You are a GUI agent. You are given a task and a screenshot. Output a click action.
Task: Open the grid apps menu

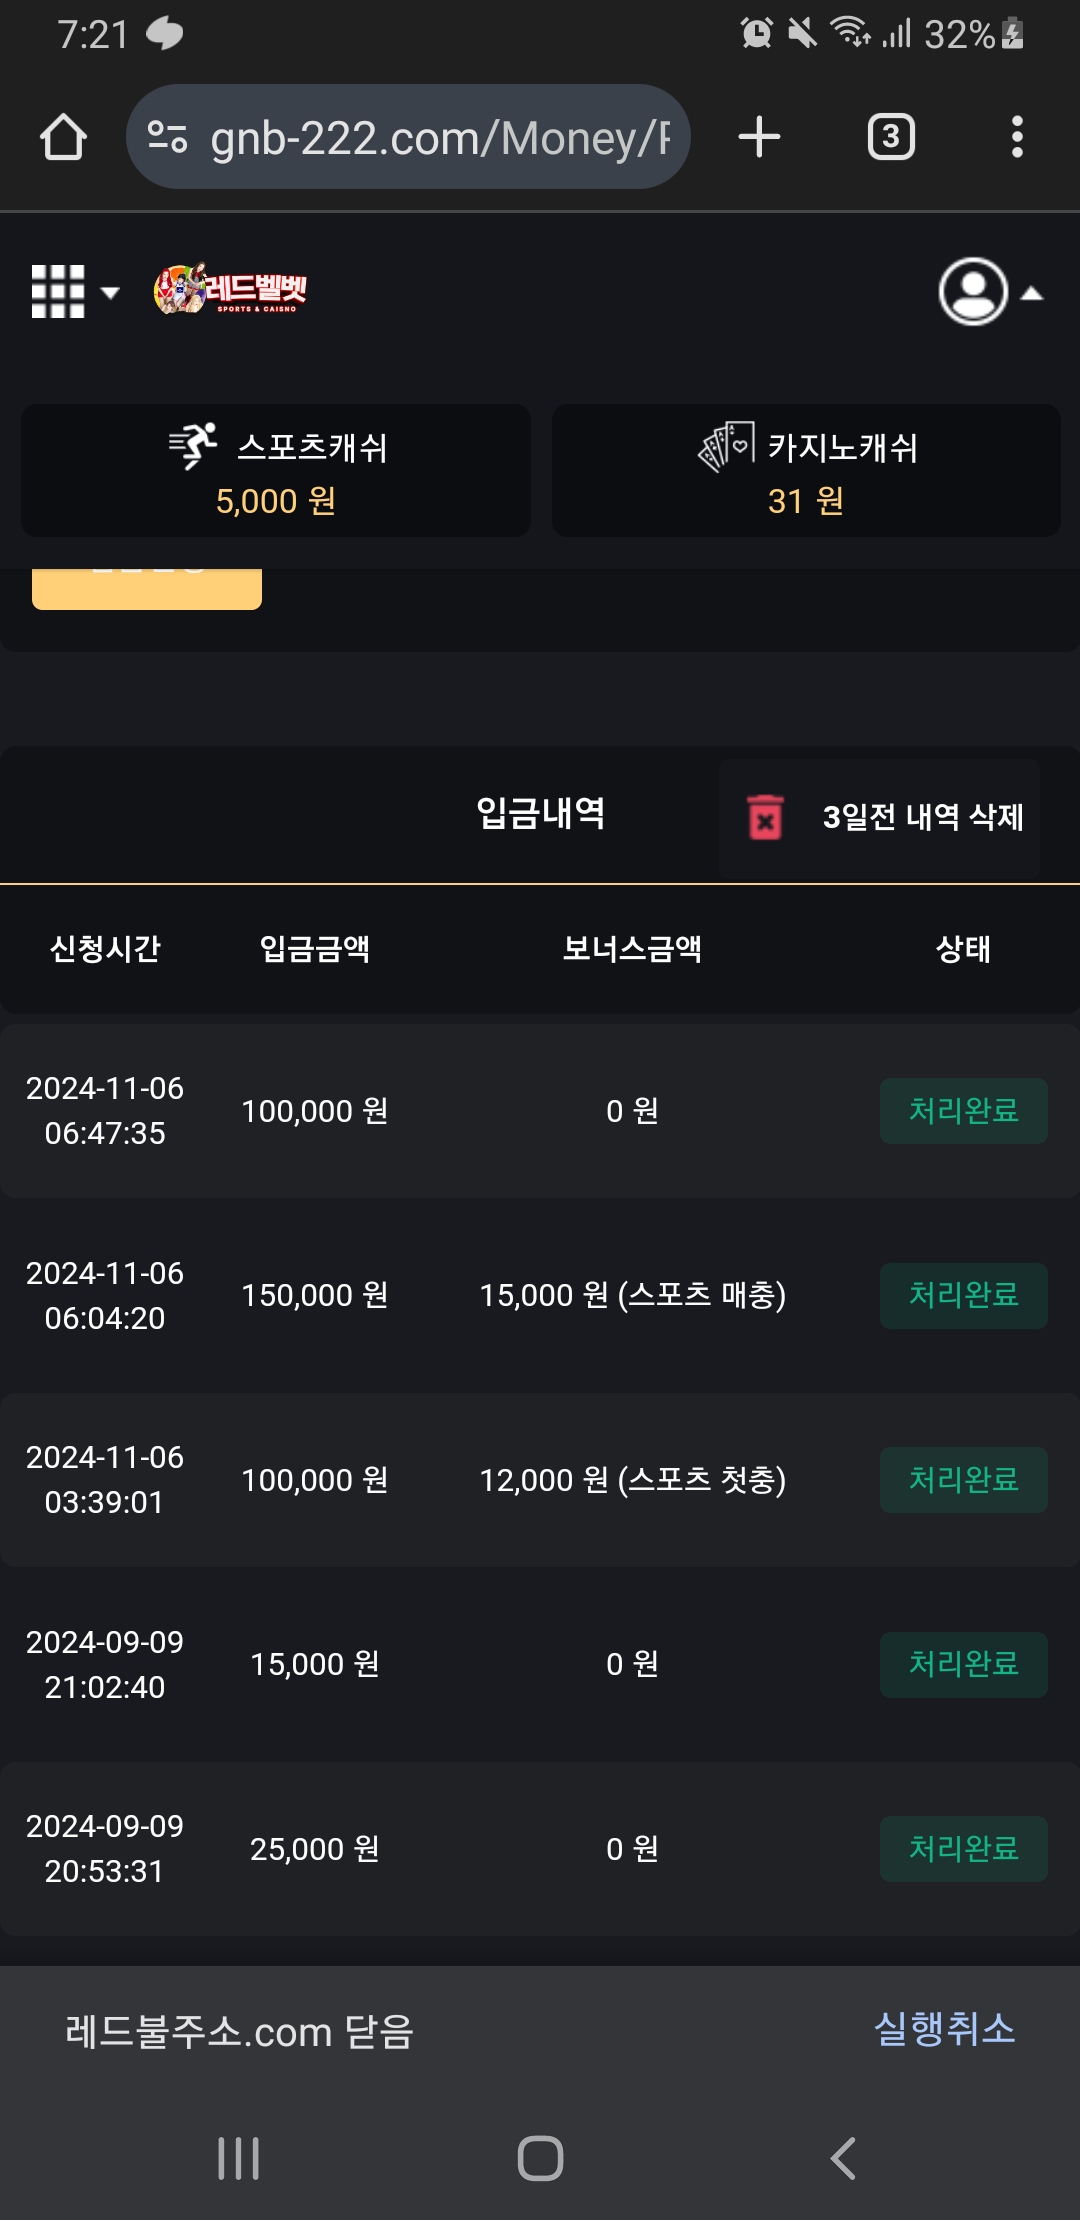(x=58, y=292)
